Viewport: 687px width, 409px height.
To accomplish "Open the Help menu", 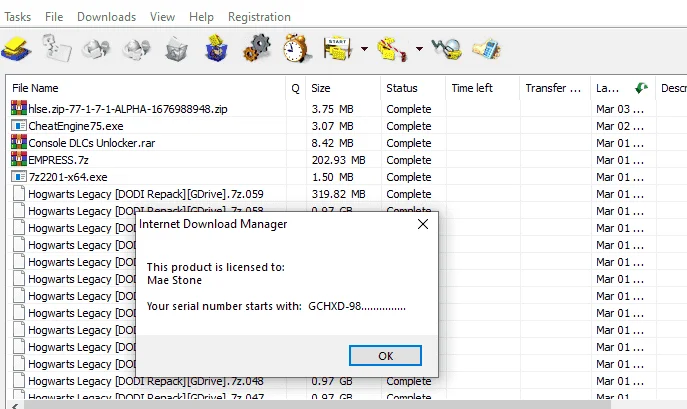I will pos(201,17).
